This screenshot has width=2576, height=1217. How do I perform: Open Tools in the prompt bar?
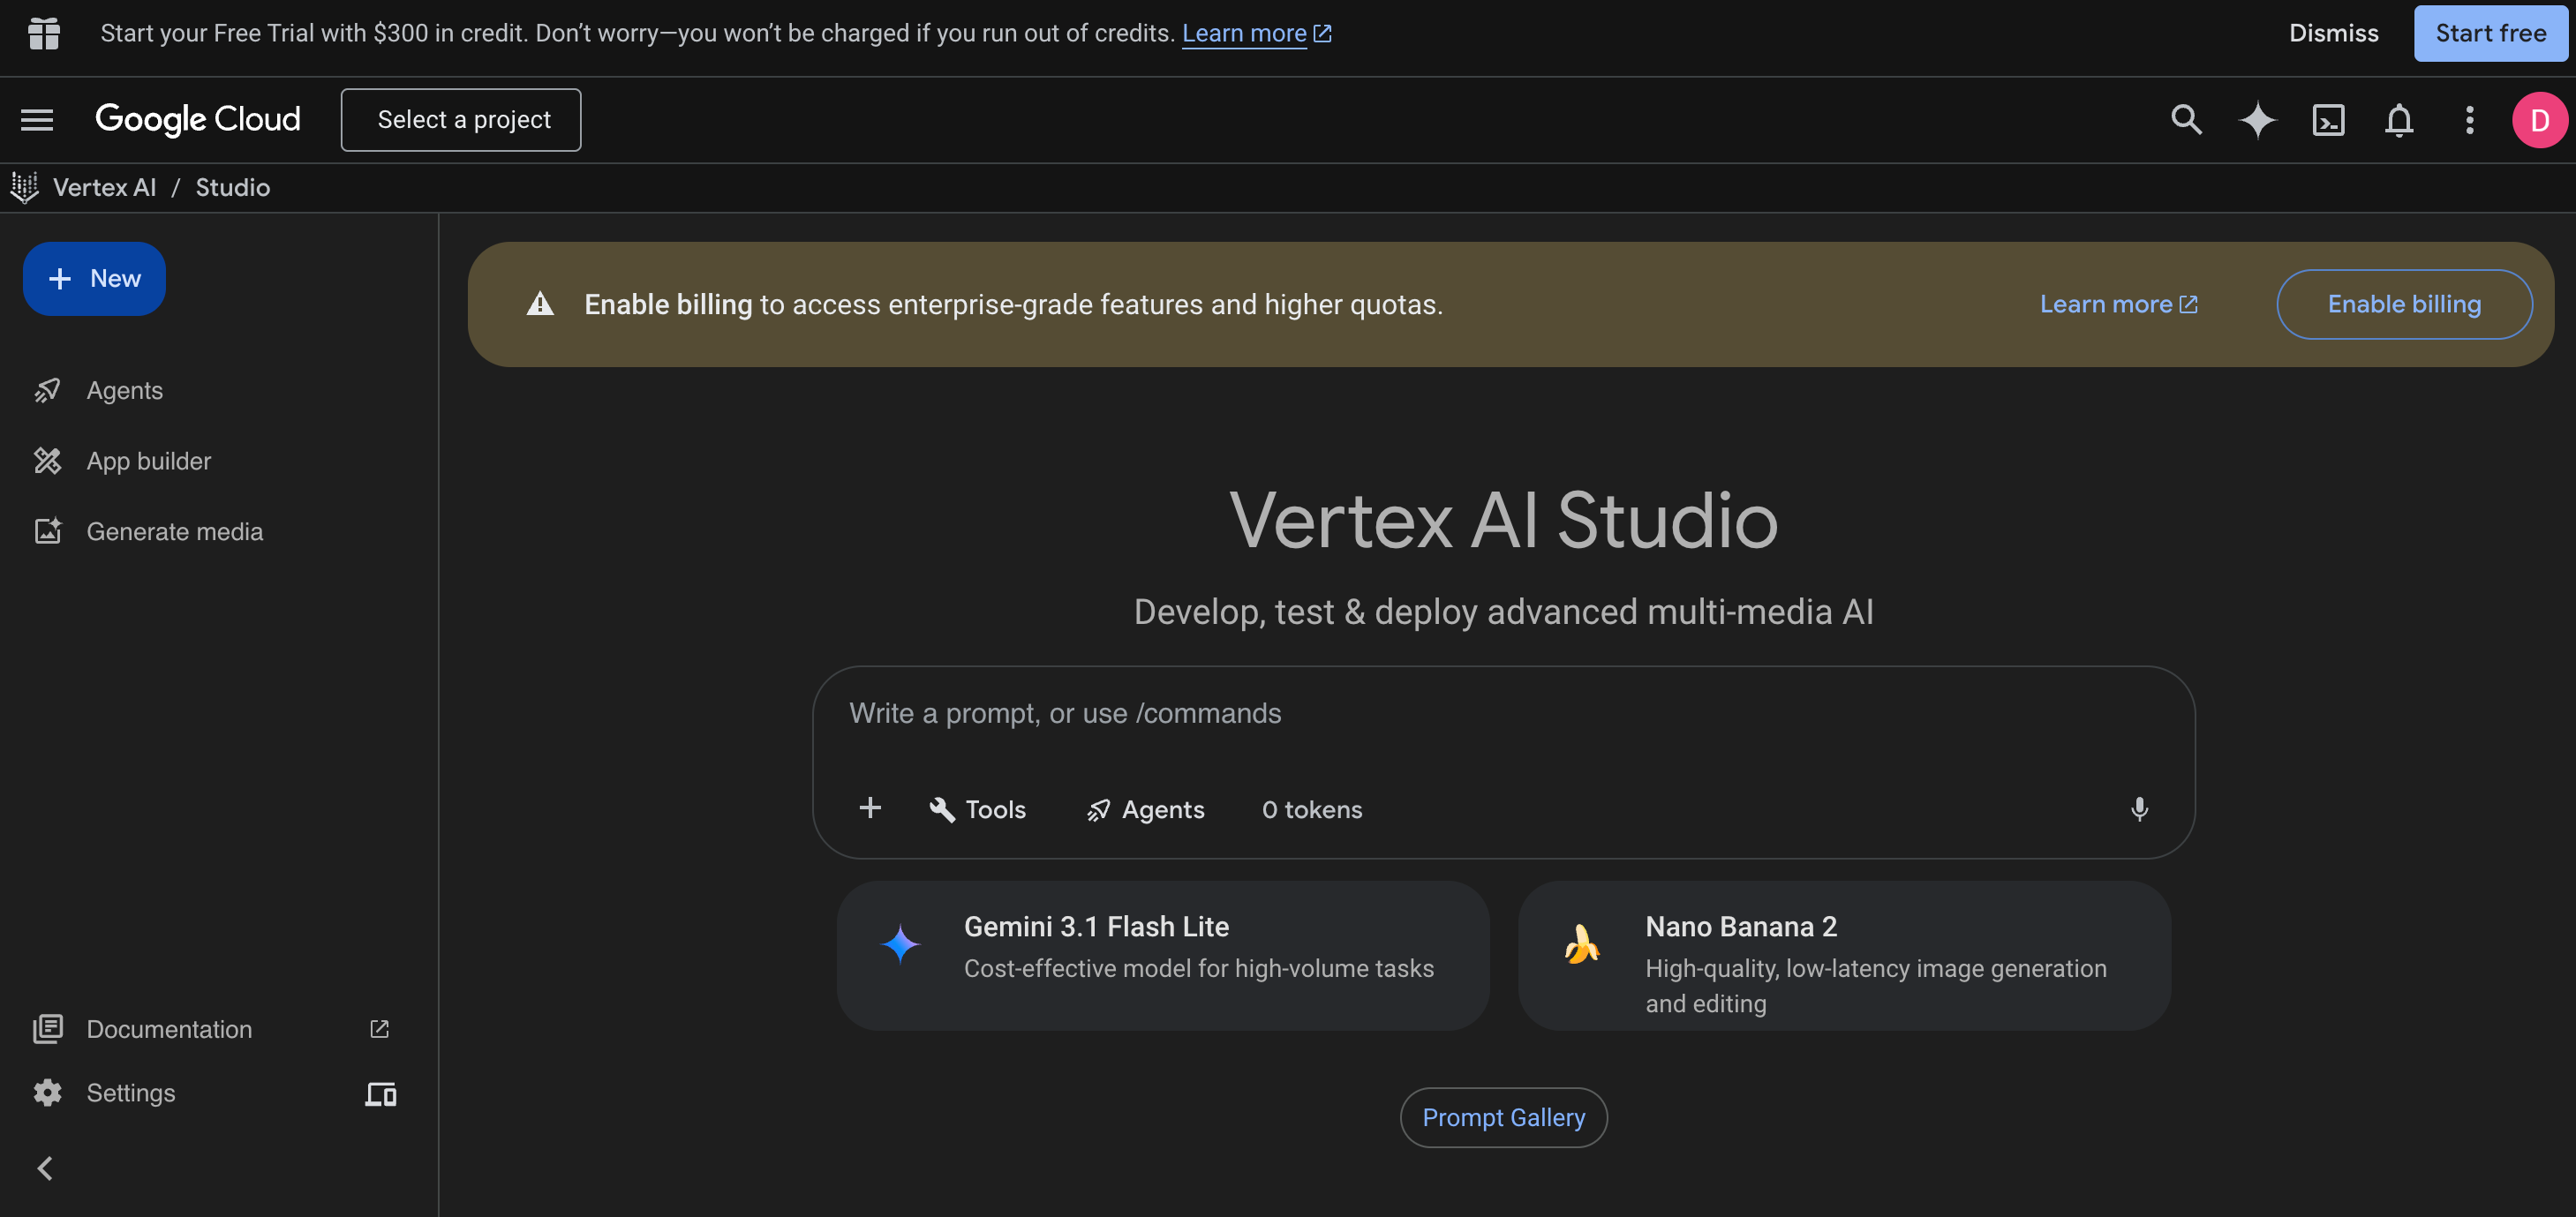click(x=977, y=808)
